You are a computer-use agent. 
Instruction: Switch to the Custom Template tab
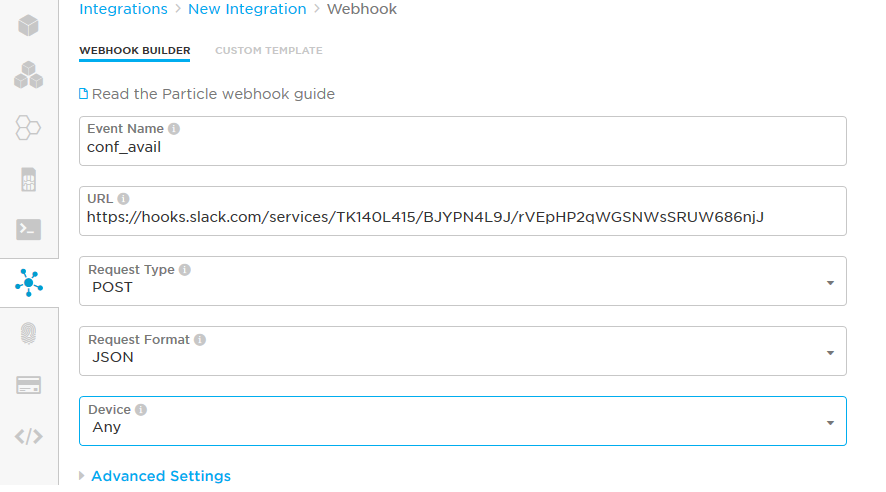[x=268, y=50]
